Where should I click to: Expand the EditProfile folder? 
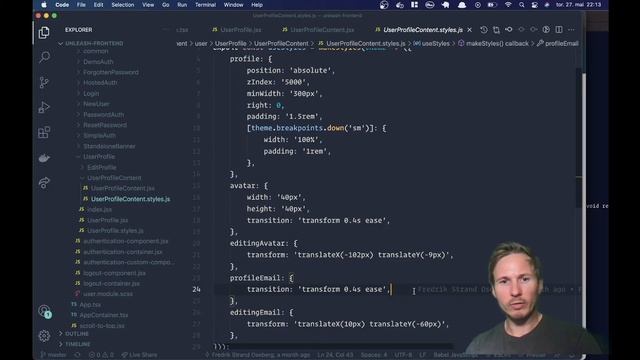[102, 167]
